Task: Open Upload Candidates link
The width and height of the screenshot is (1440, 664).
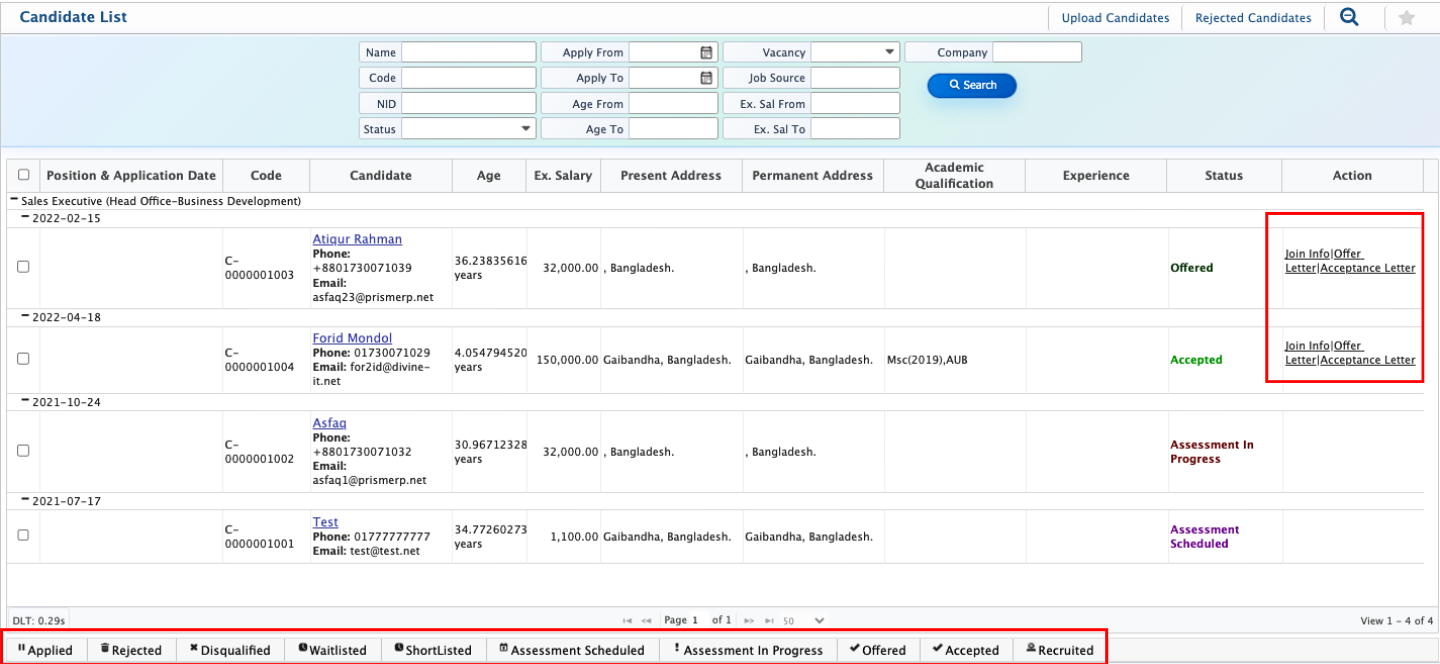Action: pyautogui.click(x=1115, y=18)
